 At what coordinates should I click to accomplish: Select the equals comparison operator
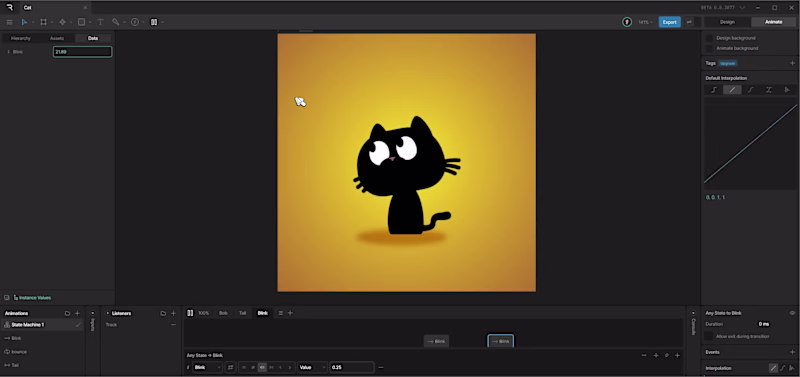243,367
